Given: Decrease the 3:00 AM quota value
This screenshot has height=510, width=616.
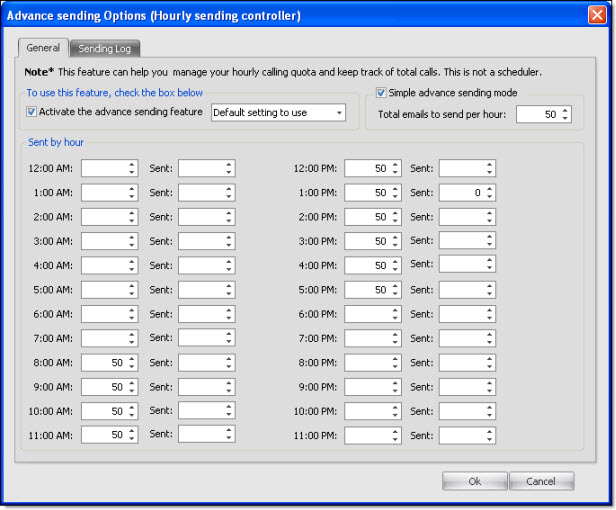Looking at the screenshot, I should coord(132,245).
